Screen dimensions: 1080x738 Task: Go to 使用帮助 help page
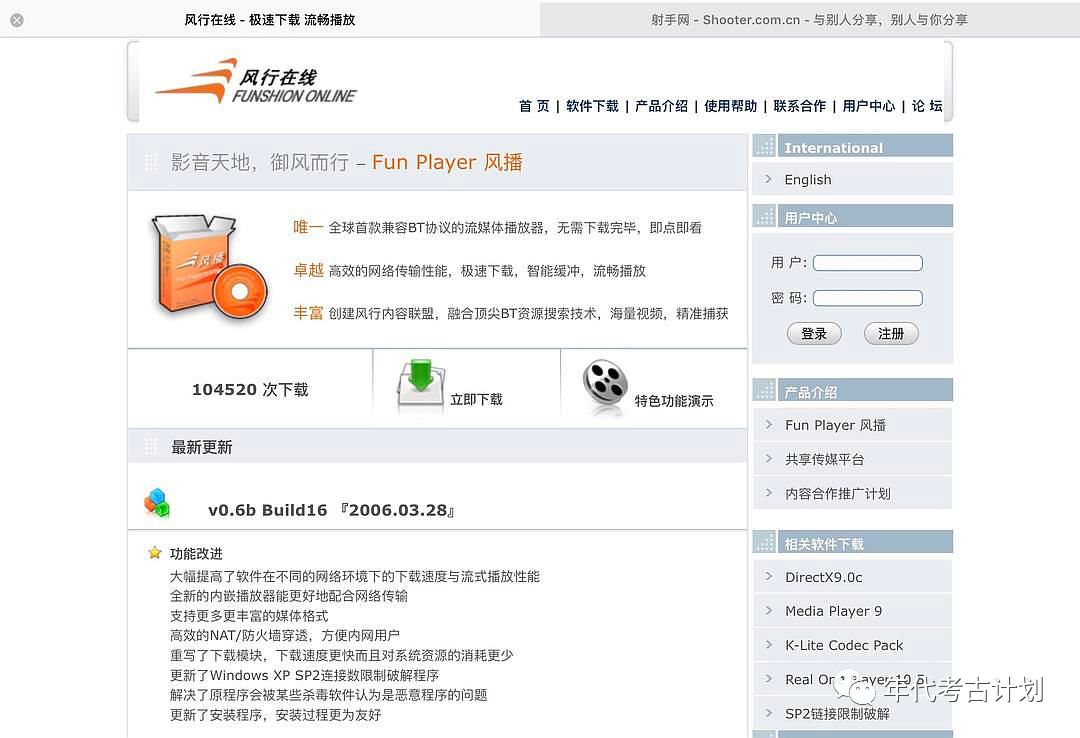(x=730, y=106)
